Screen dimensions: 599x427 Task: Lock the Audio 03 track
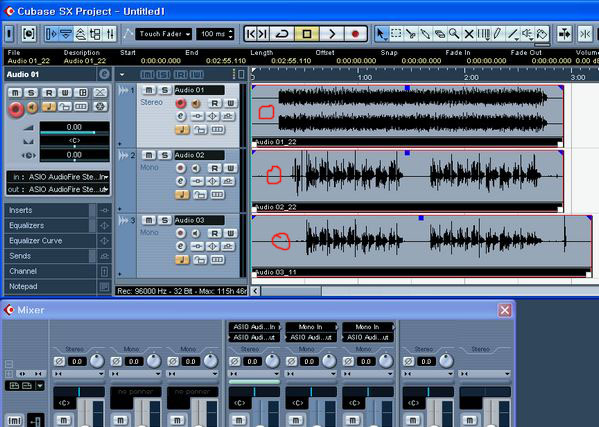coord(199,260)
